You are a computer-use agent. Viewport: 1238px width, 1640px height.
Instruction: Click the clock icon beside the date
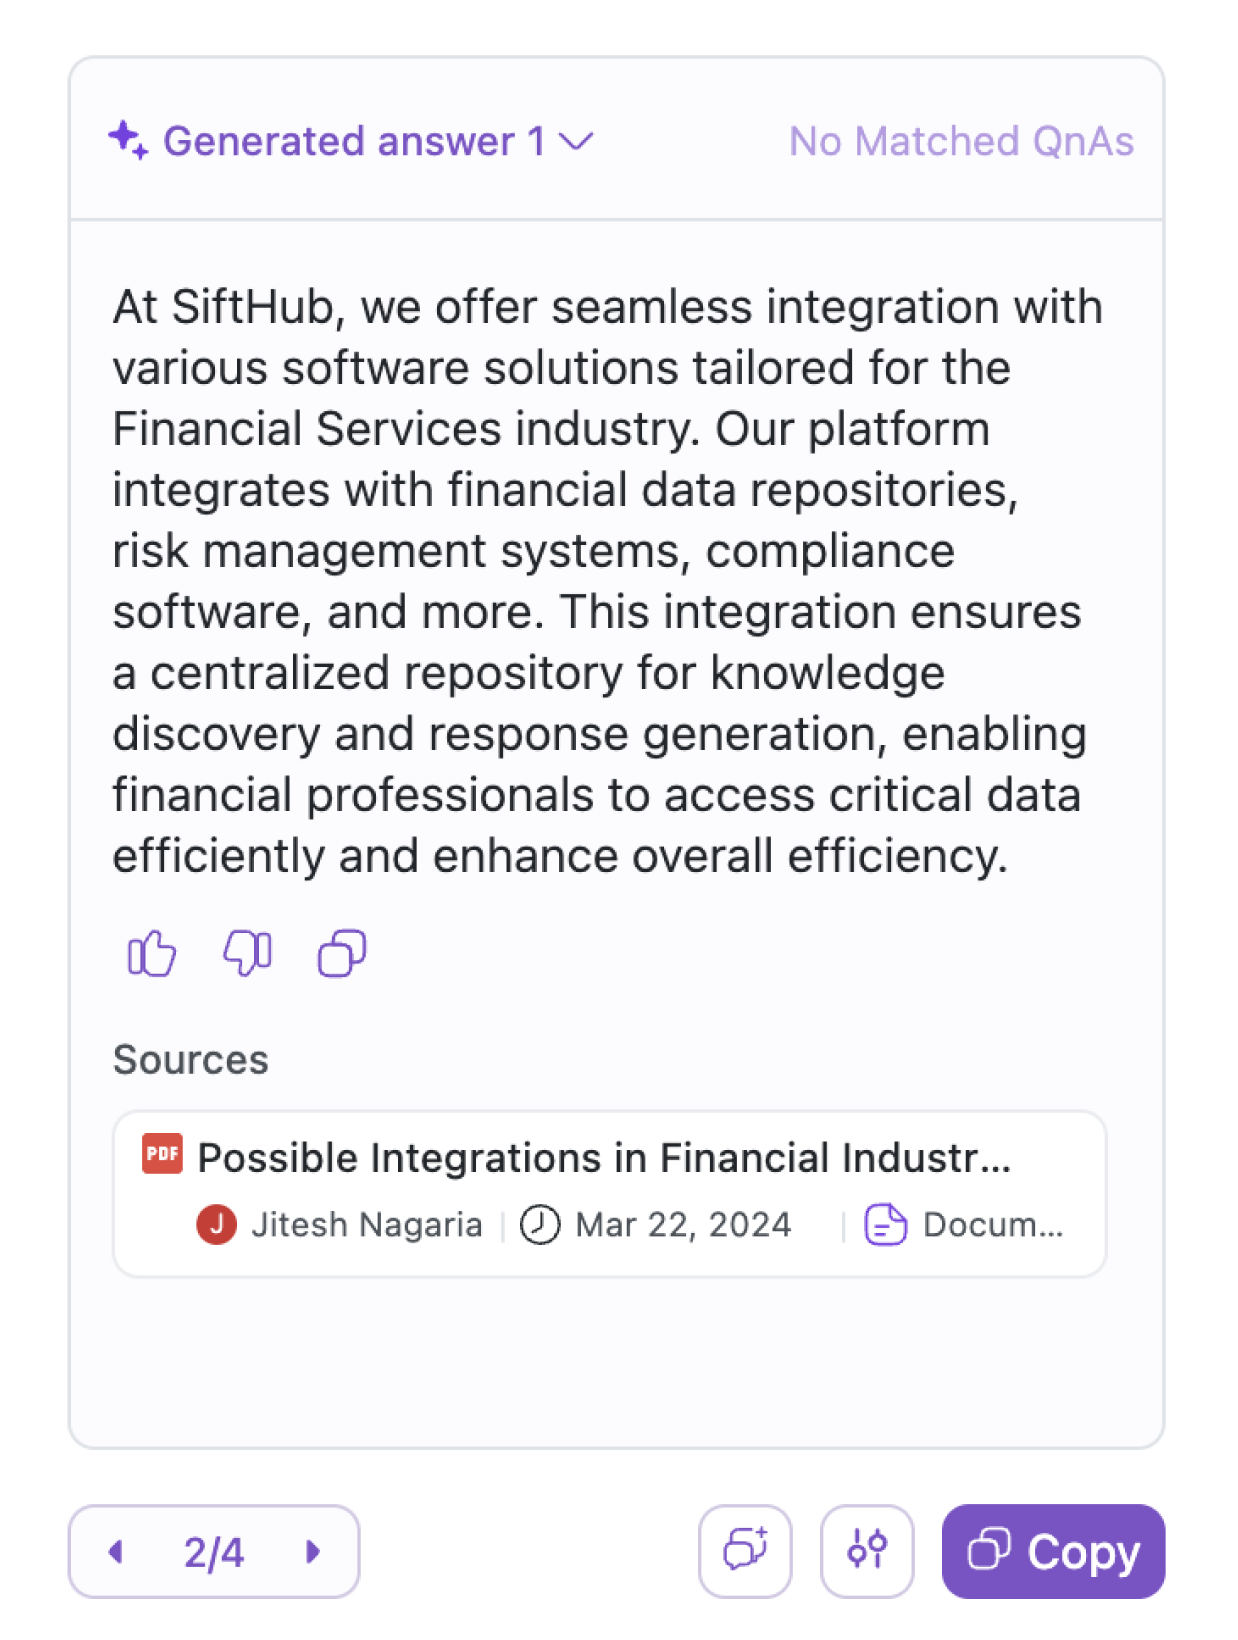click(x=540, y=1224)
